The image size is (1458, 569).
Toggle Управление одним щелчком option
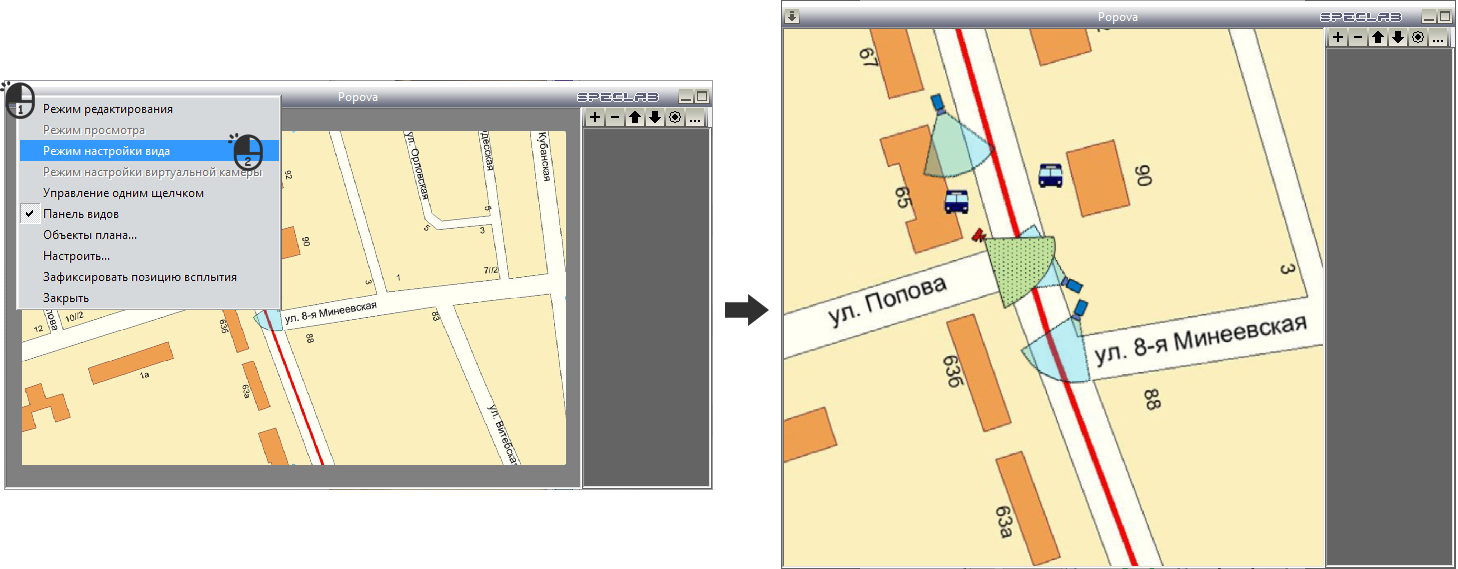(x=148, y=193)
